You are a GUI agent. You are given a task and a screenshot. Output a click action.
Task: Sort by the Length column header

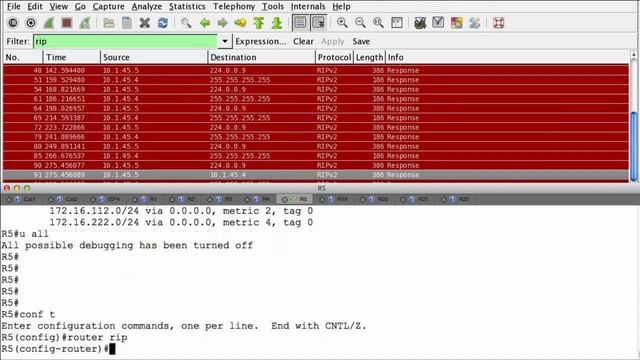tap(369, 57)
